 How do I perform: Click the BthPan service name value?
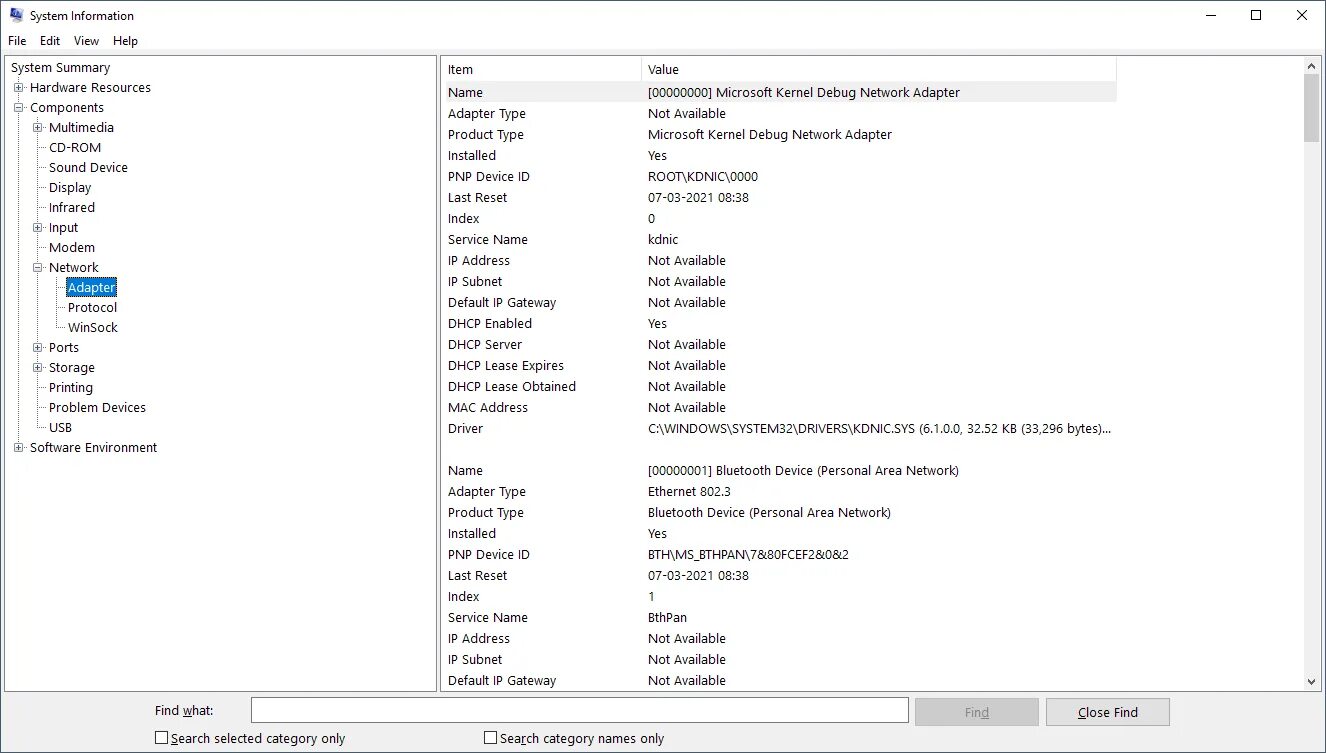point(667,618)
